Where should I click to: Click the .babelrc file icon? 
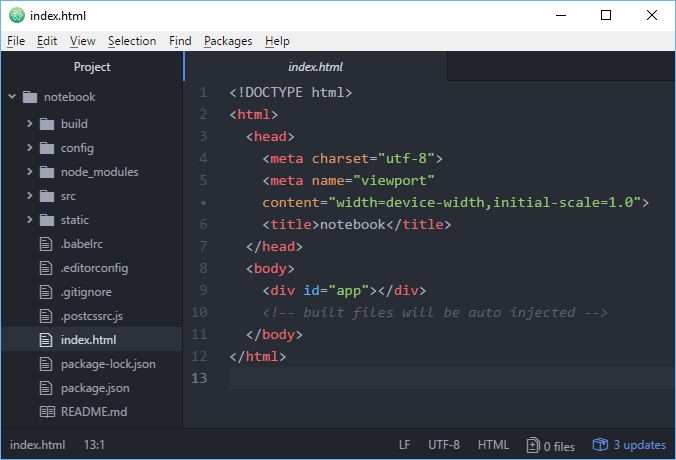coord(46,244)
